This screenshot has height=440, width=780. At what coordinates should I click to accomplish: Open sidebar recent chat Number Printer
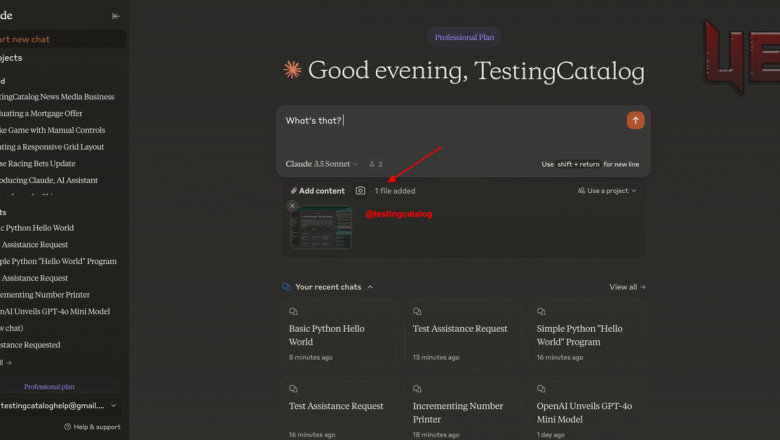(45, 294)
